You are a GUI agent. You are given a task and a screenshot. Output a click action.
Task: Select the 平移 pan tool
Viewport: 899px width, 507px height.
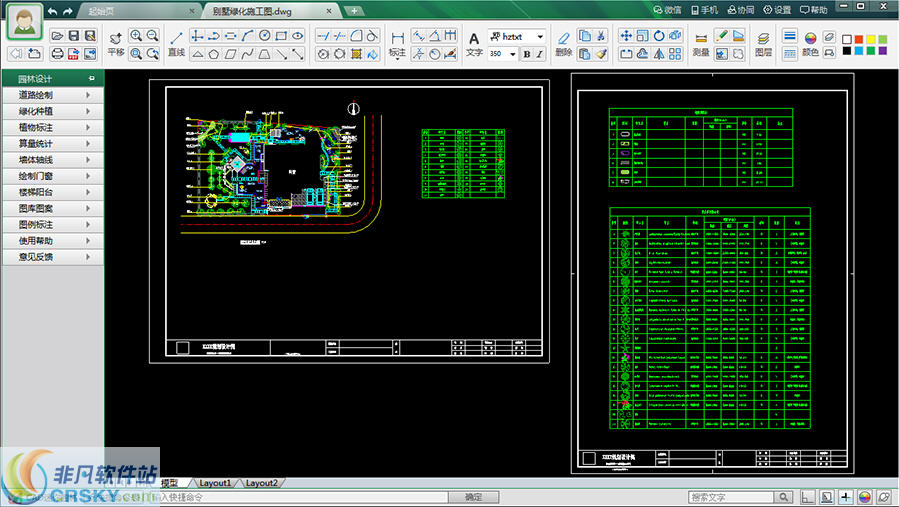click(x=116, y=44)
